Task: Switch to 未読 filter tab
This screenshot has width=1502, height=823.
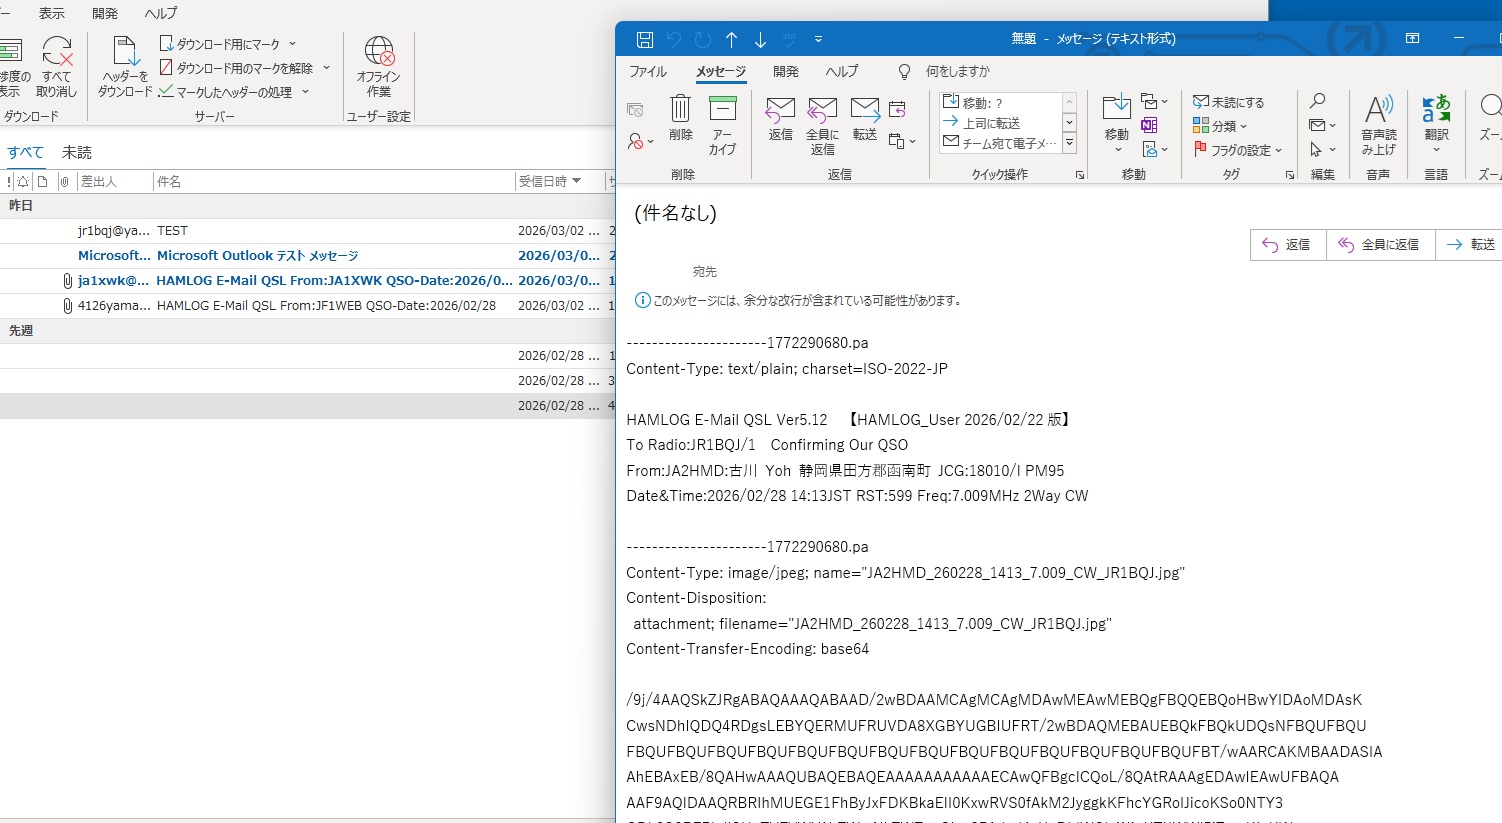Action: coord(77,152)
